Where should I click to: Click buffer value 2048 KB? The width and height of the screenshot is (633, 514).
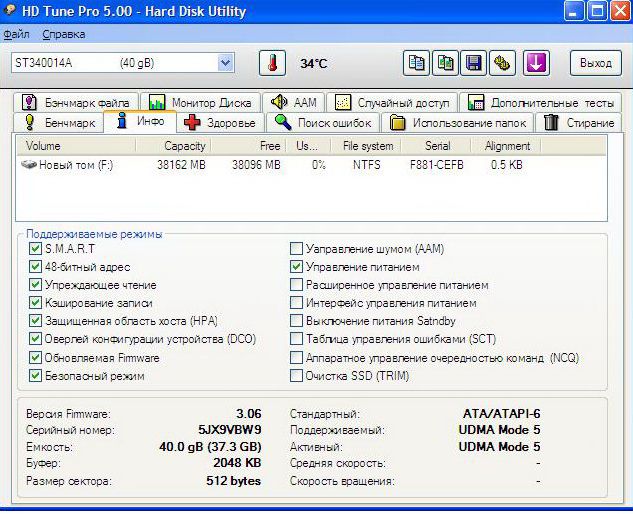coord(237,463)
